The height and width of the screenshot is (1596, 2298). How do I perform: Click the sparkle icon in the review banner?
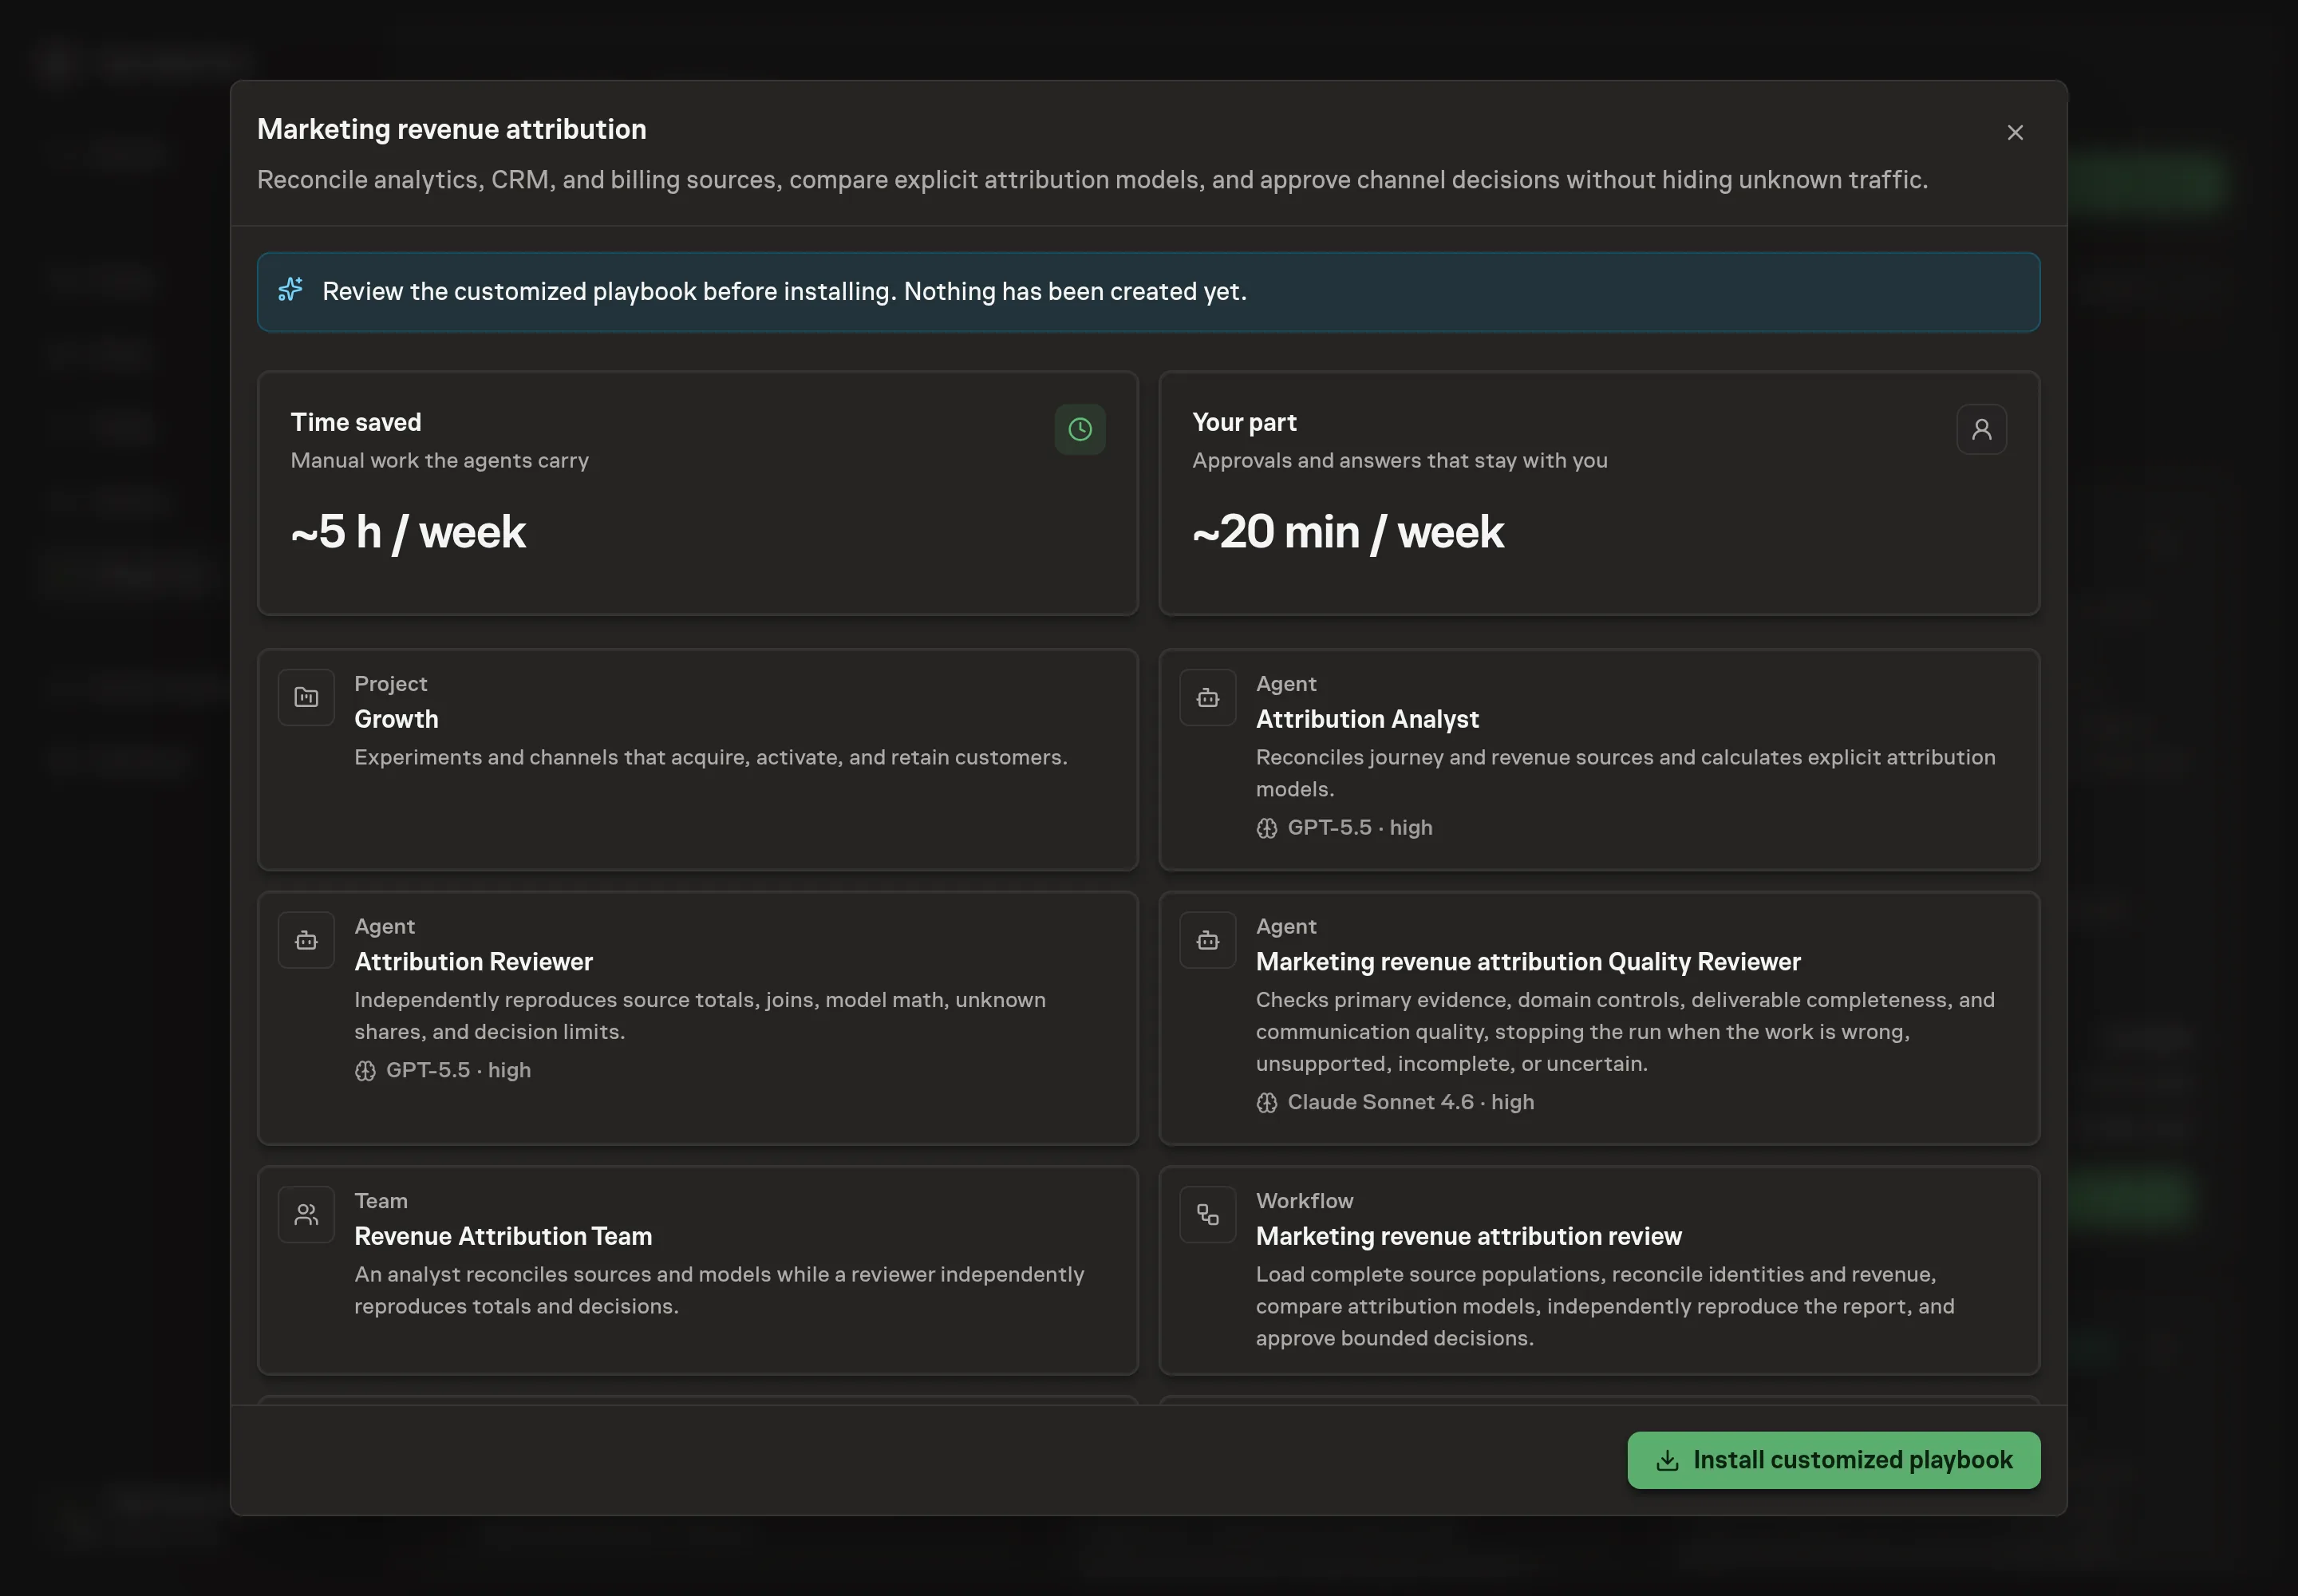(x=290, y=290)
